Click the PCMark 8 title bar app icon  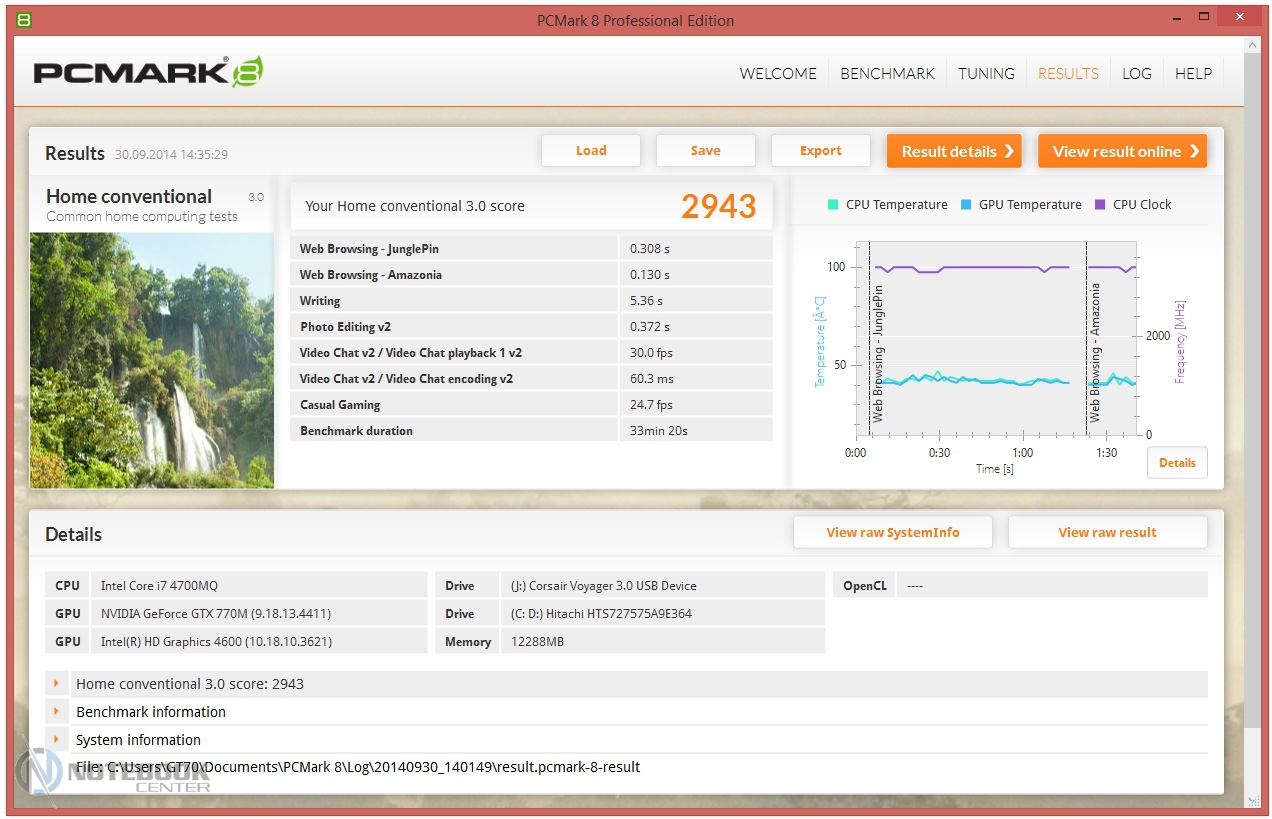click(x=24, y=19)
